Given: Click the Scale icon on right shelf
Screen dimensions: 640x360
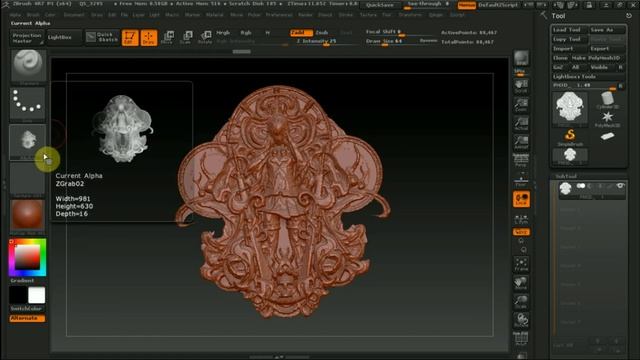Looking at the screenshot, I should click(x=521, y=302).
